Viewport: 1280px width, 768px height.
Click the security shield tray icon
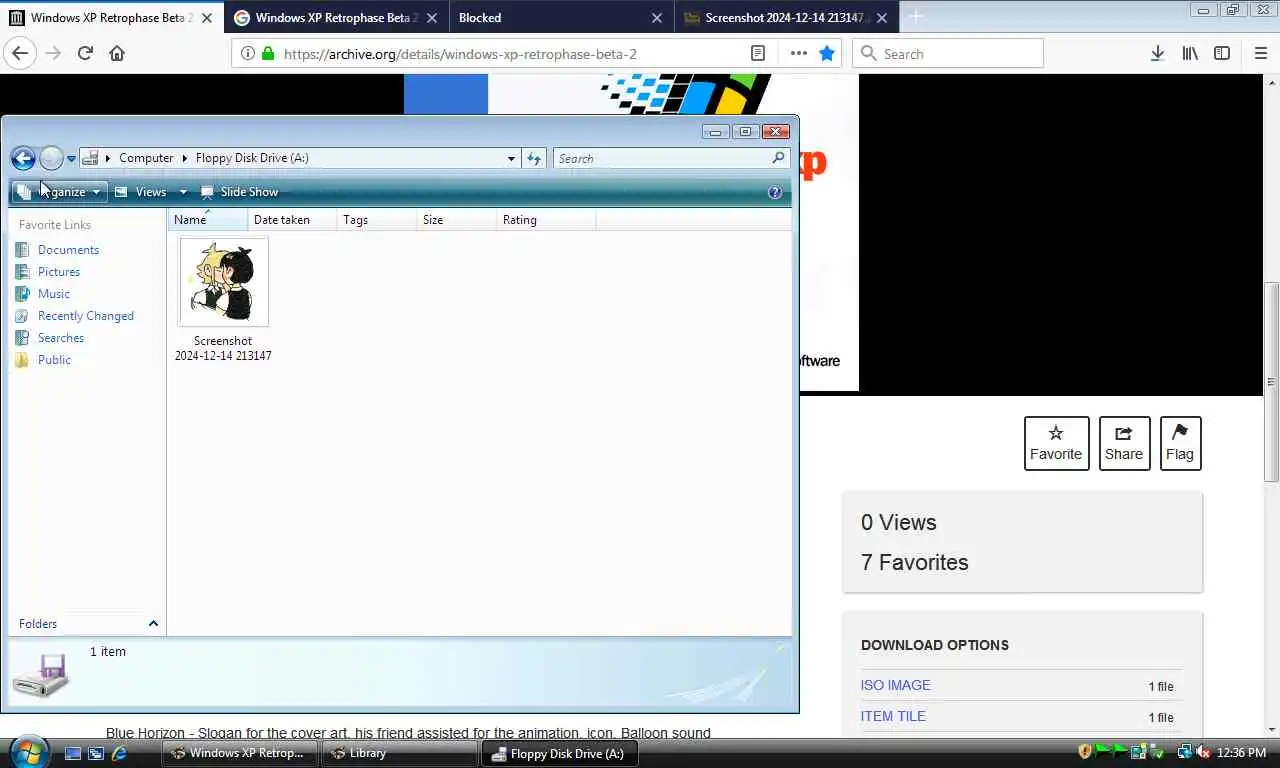tap(1085, 752)
